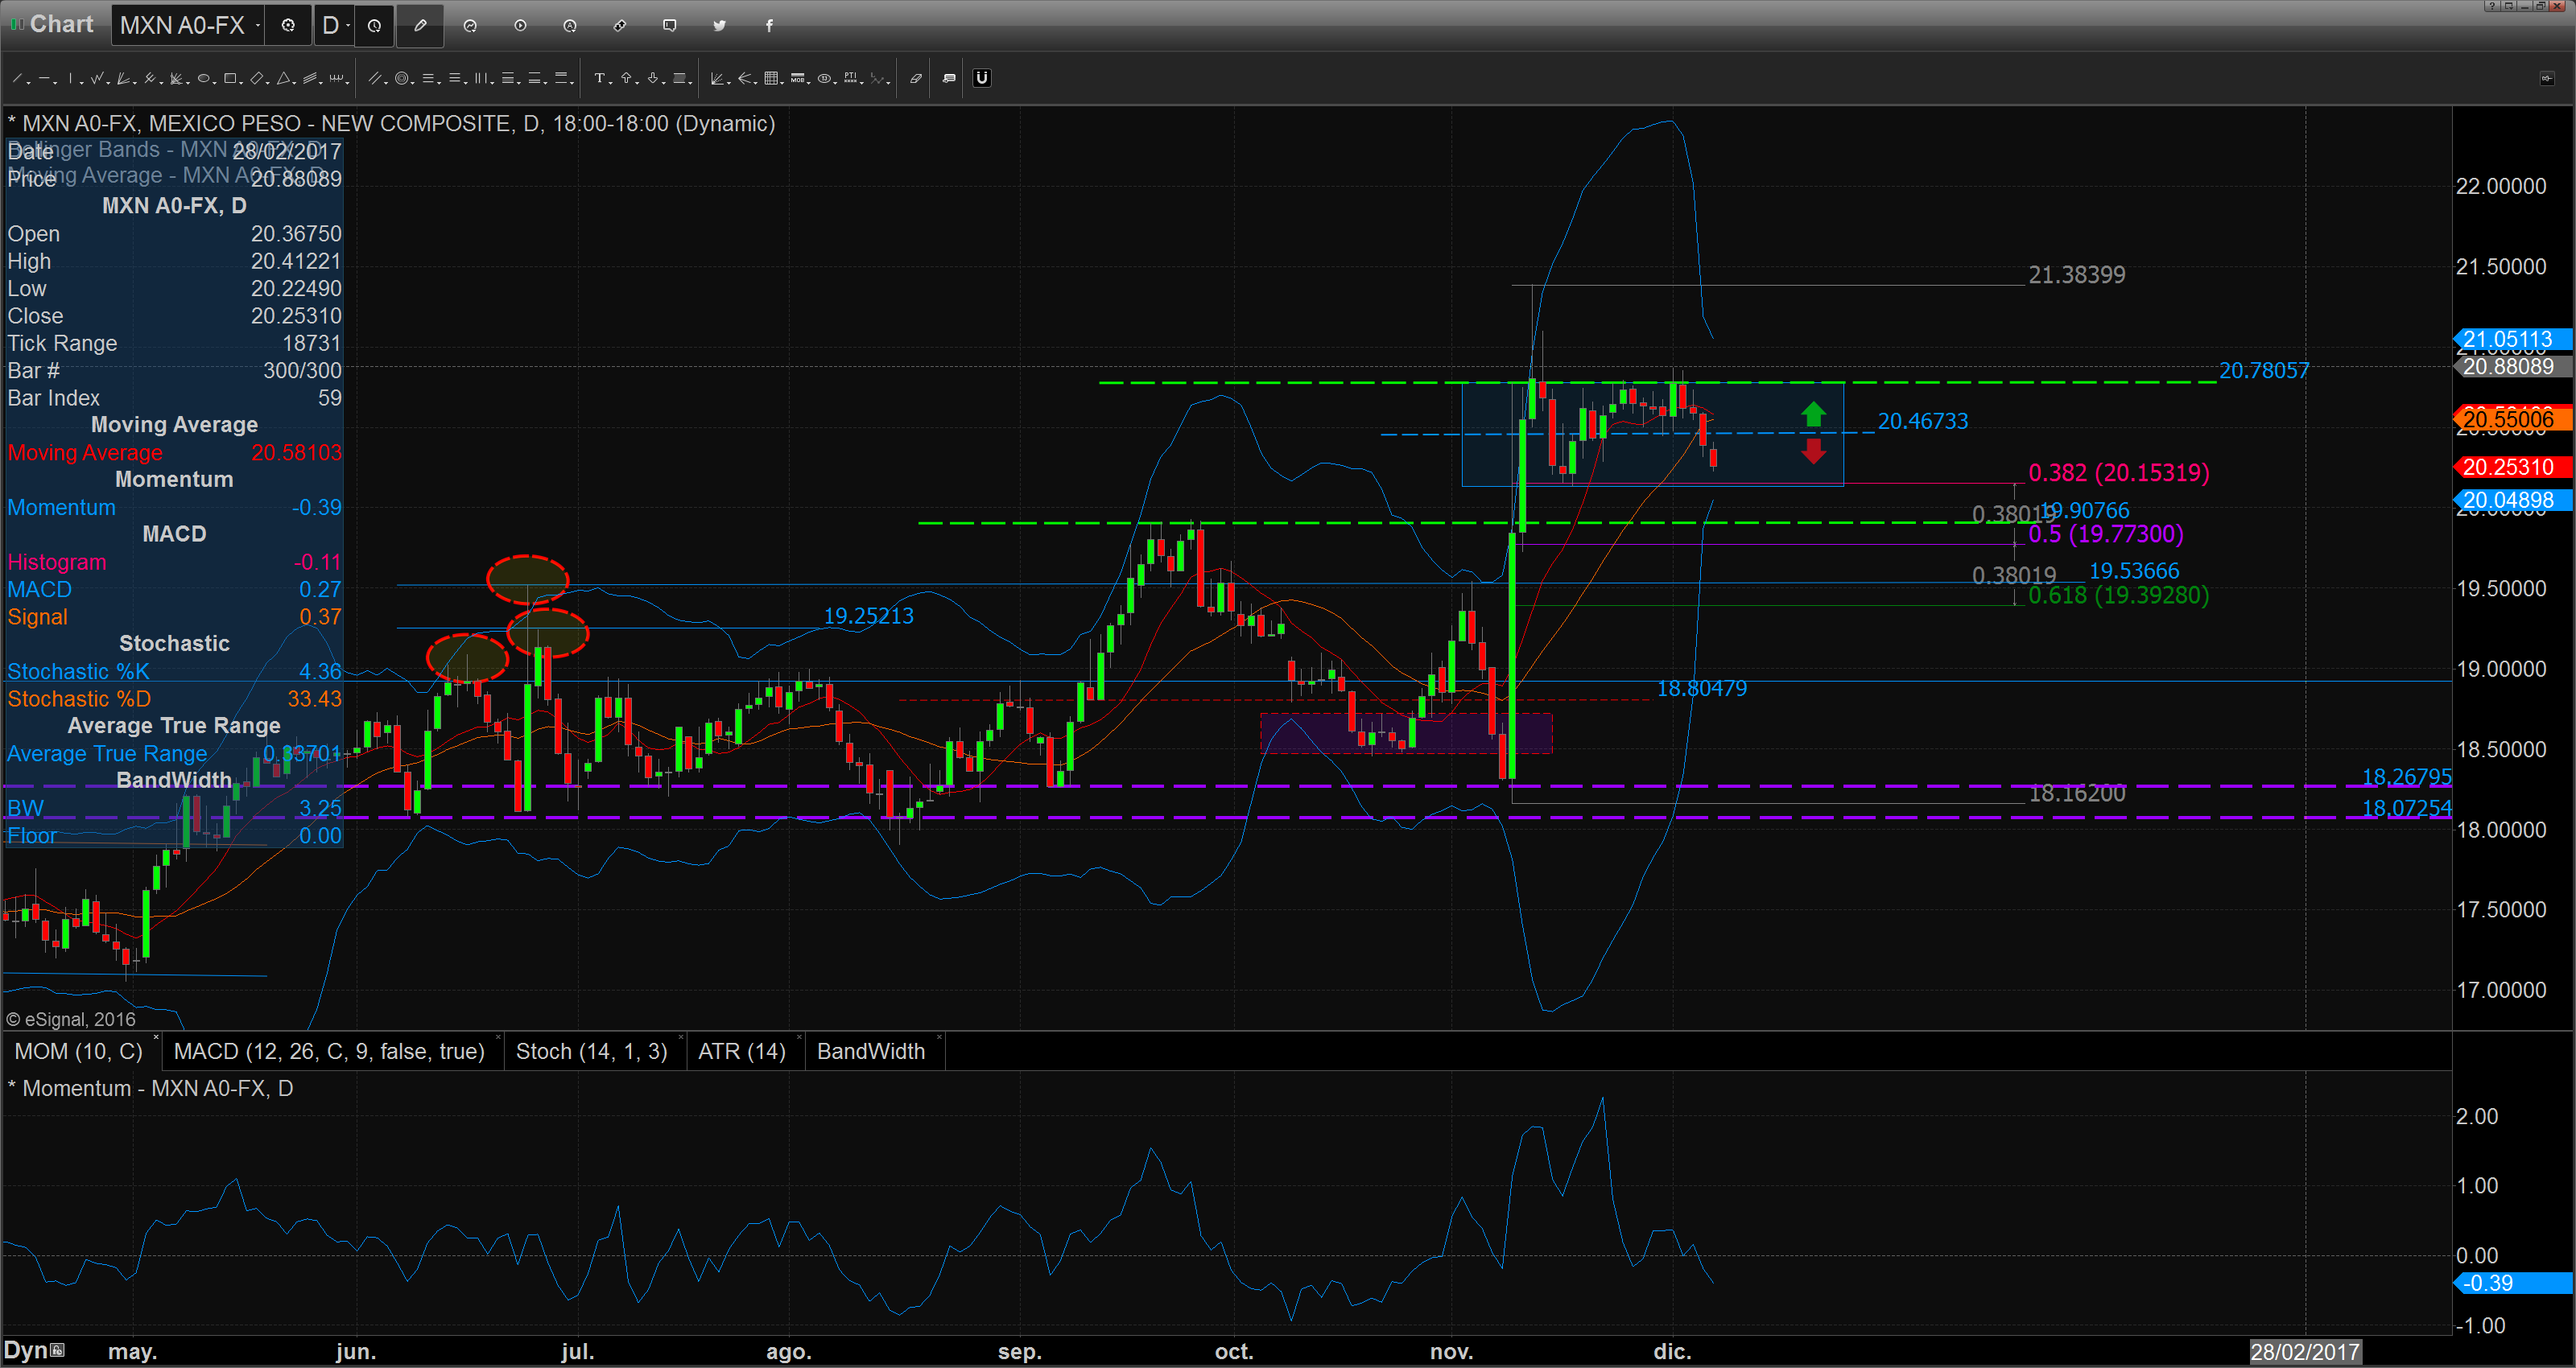Viewport: 2576px width, 1368px height.
Task: Select the PTI tool
Action: pyautogui.click(x=852, y=78)
